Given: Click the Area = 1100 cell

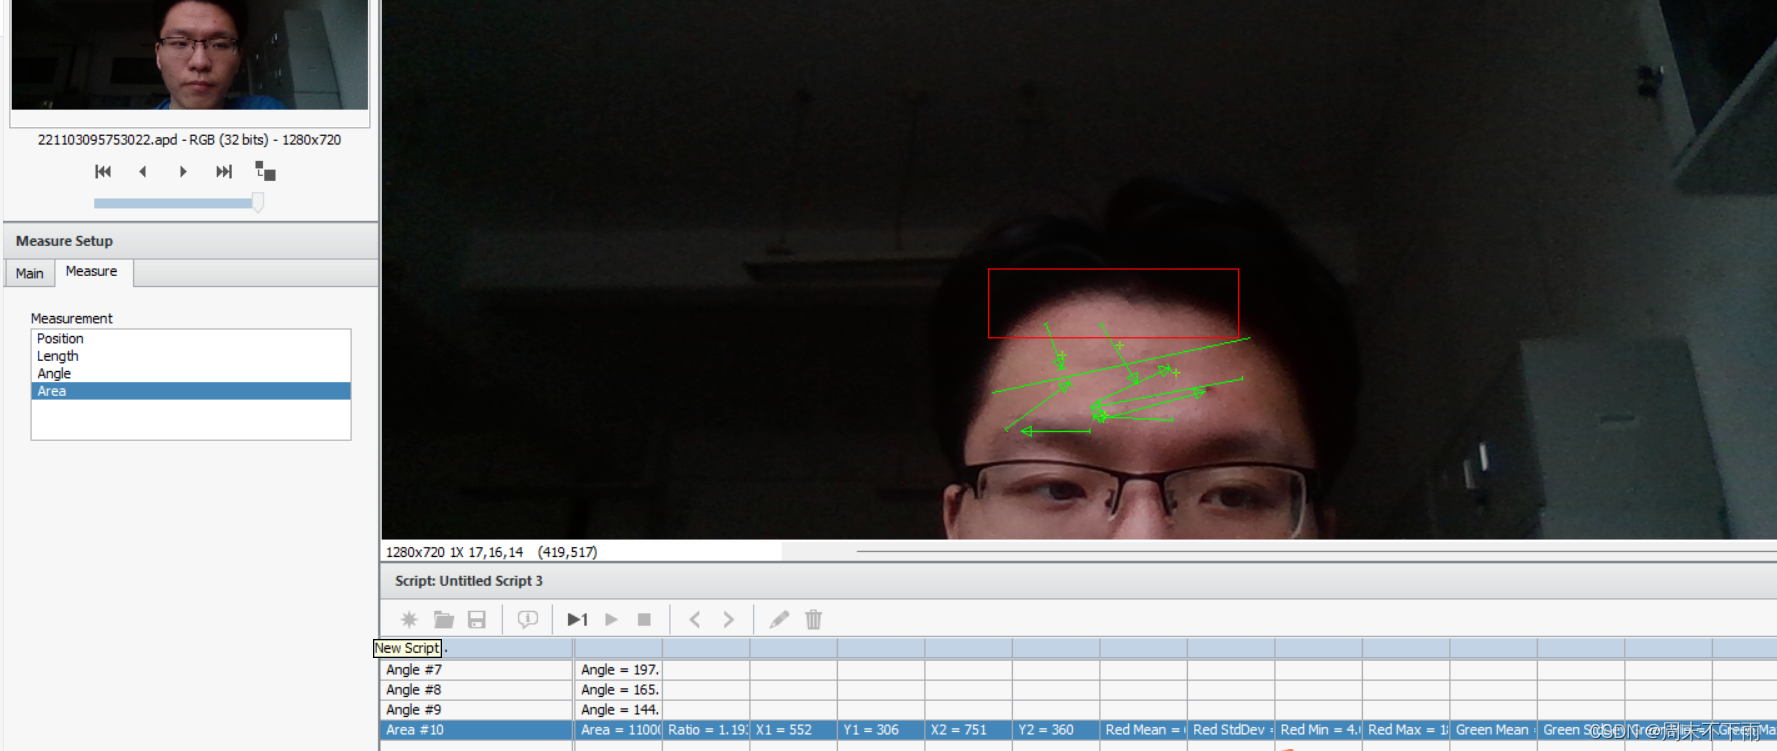Looking at the screenshot, I should pos(618,730).
